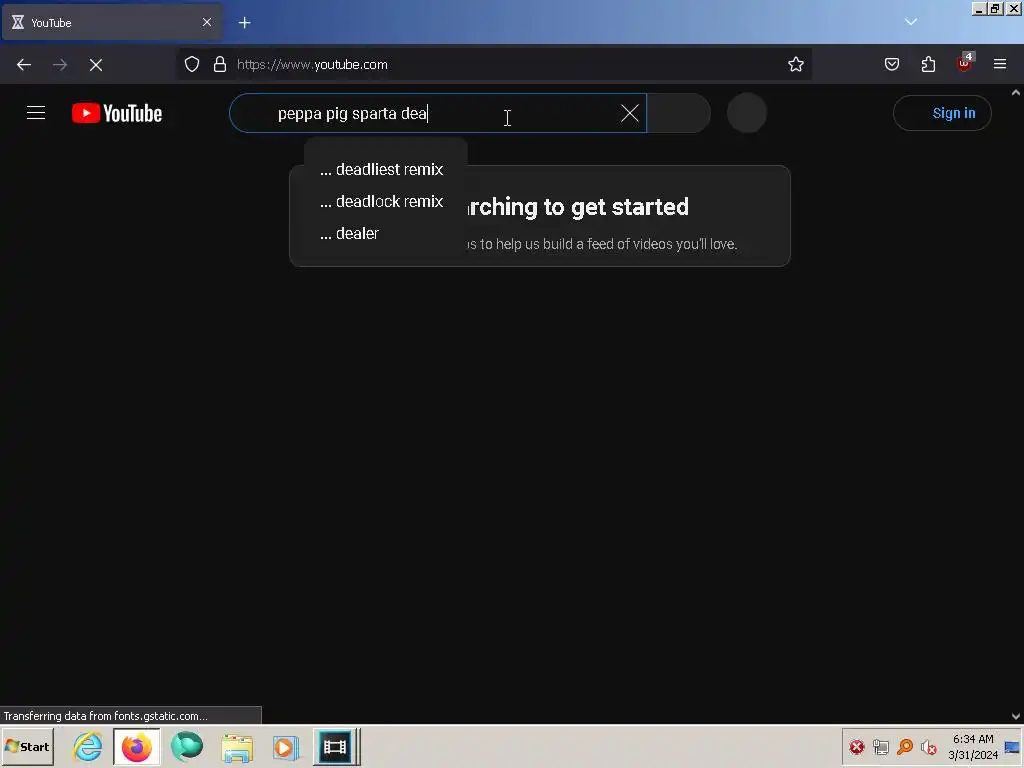Click the round voice search button
The height and width of the screenshot is (768, 1024).
click(746, 113)
